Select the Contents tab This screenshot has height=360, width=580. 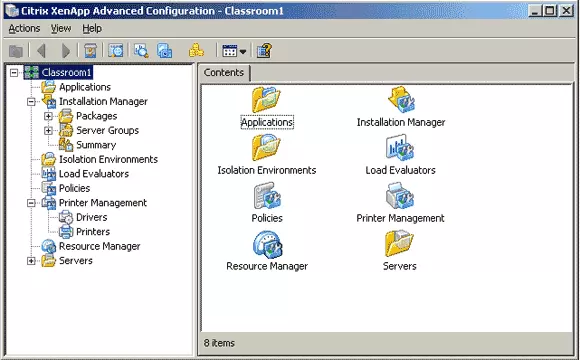click(x=224, y=73)
